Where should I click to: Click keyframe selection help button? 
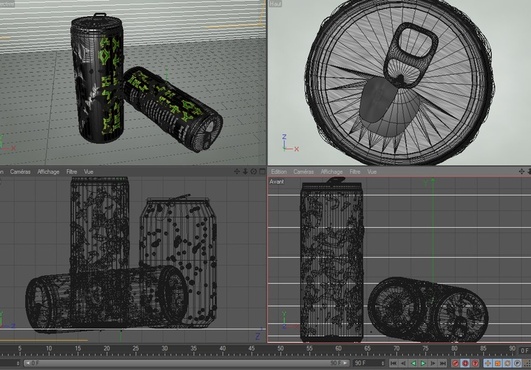[475, 363]
